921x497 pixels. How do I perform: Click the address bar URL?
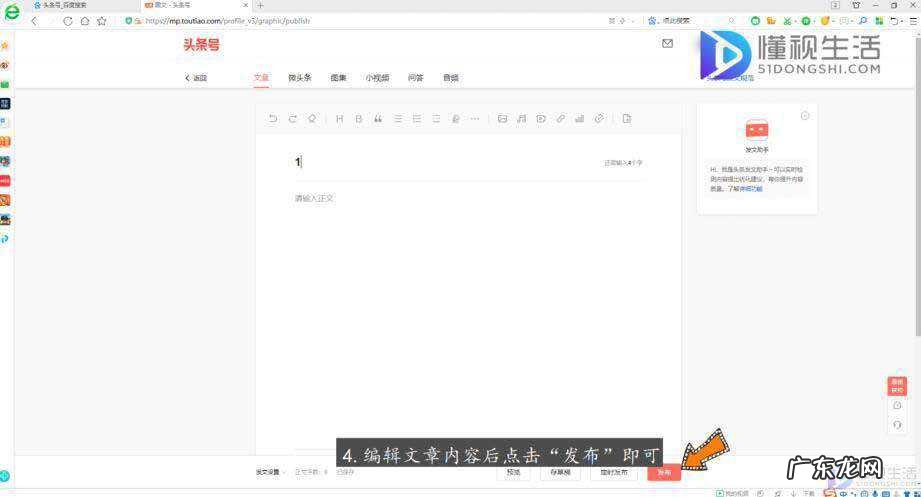228,21
